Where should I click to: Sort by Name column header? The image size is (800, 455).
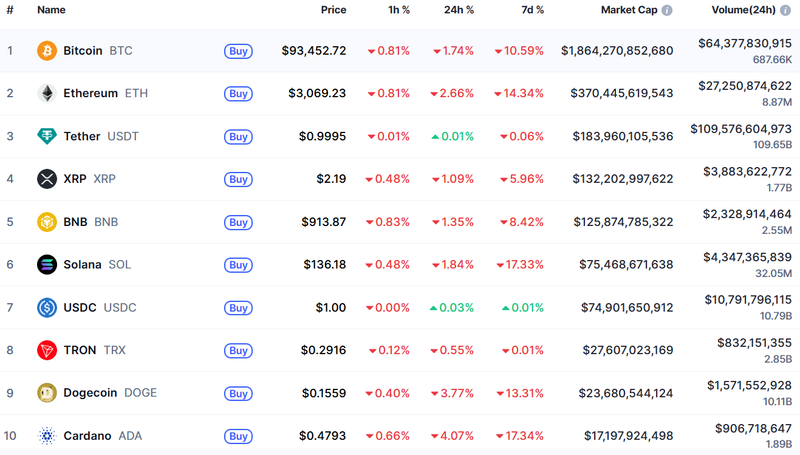(51, 10)
